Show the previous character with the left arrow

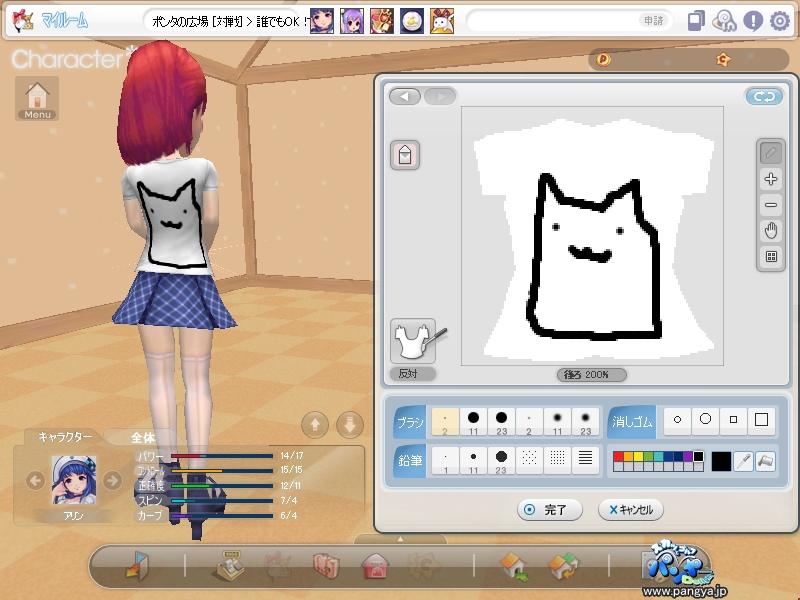tap(35, 480)
